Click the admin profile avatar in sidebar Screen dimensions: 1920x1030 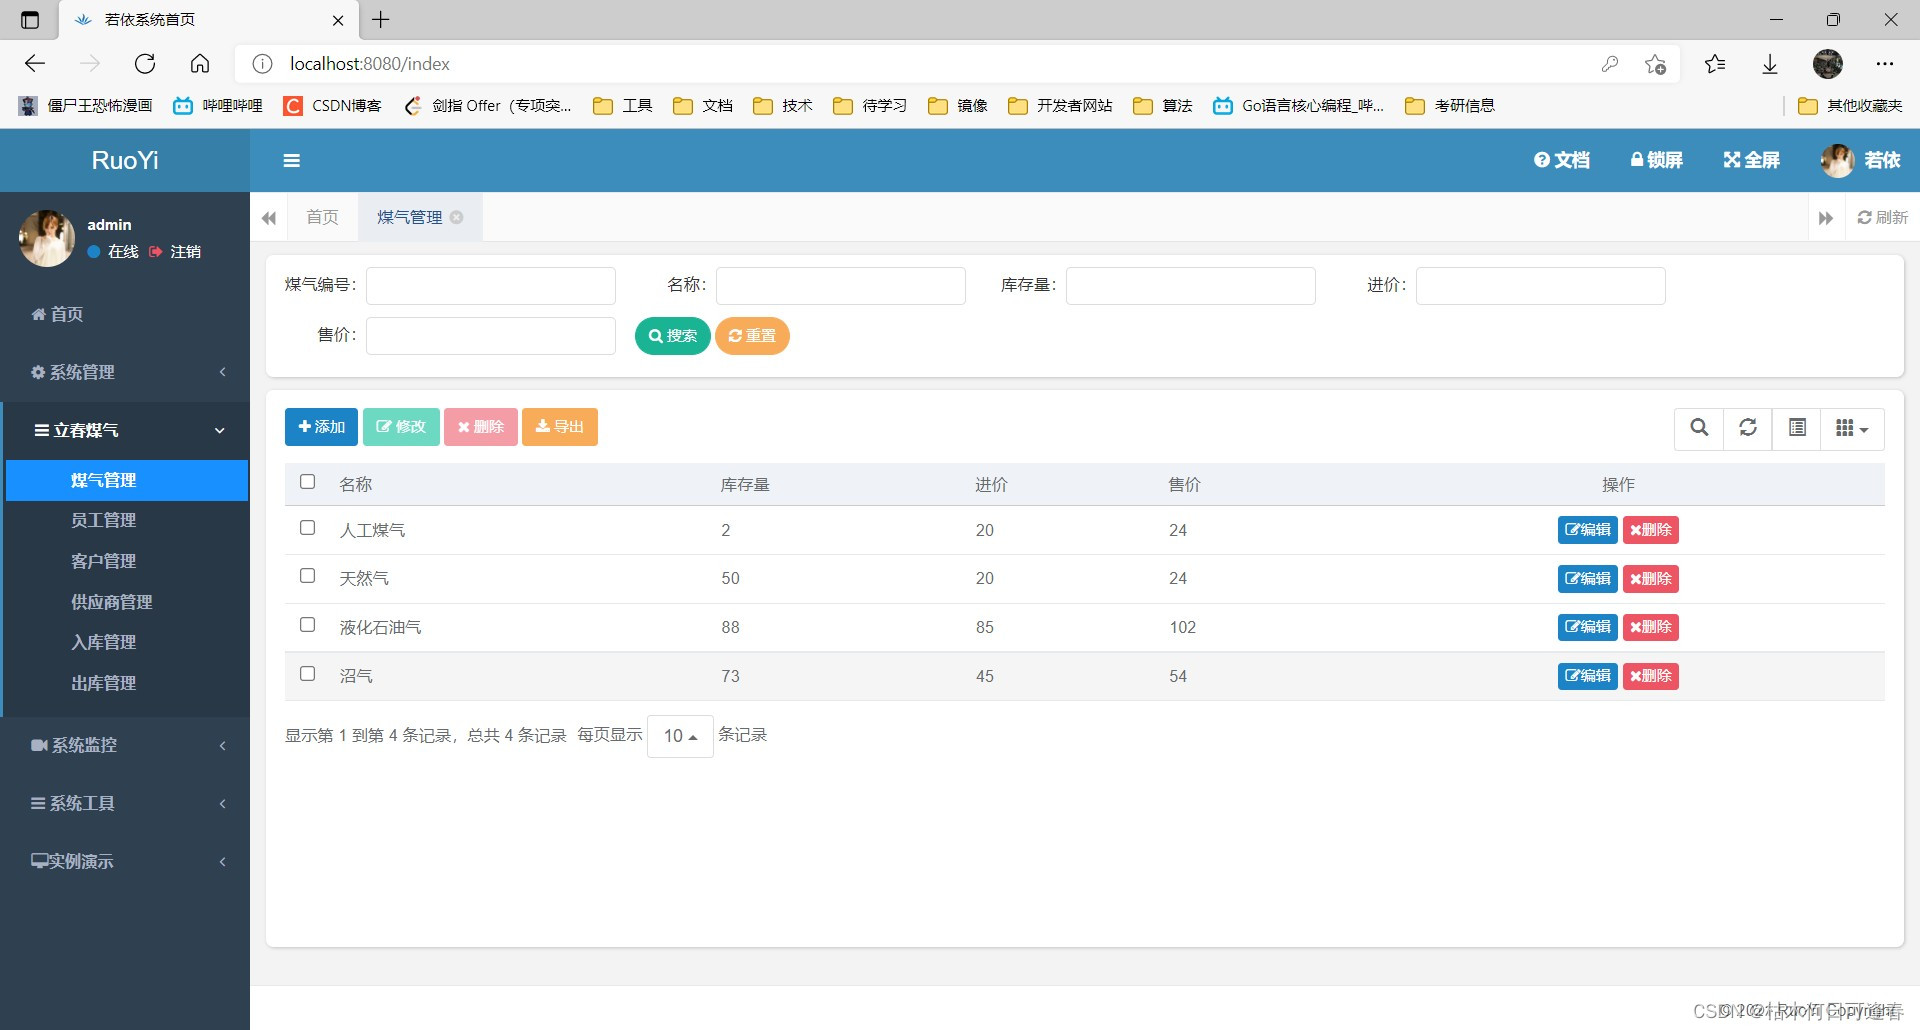click(47, 238)
